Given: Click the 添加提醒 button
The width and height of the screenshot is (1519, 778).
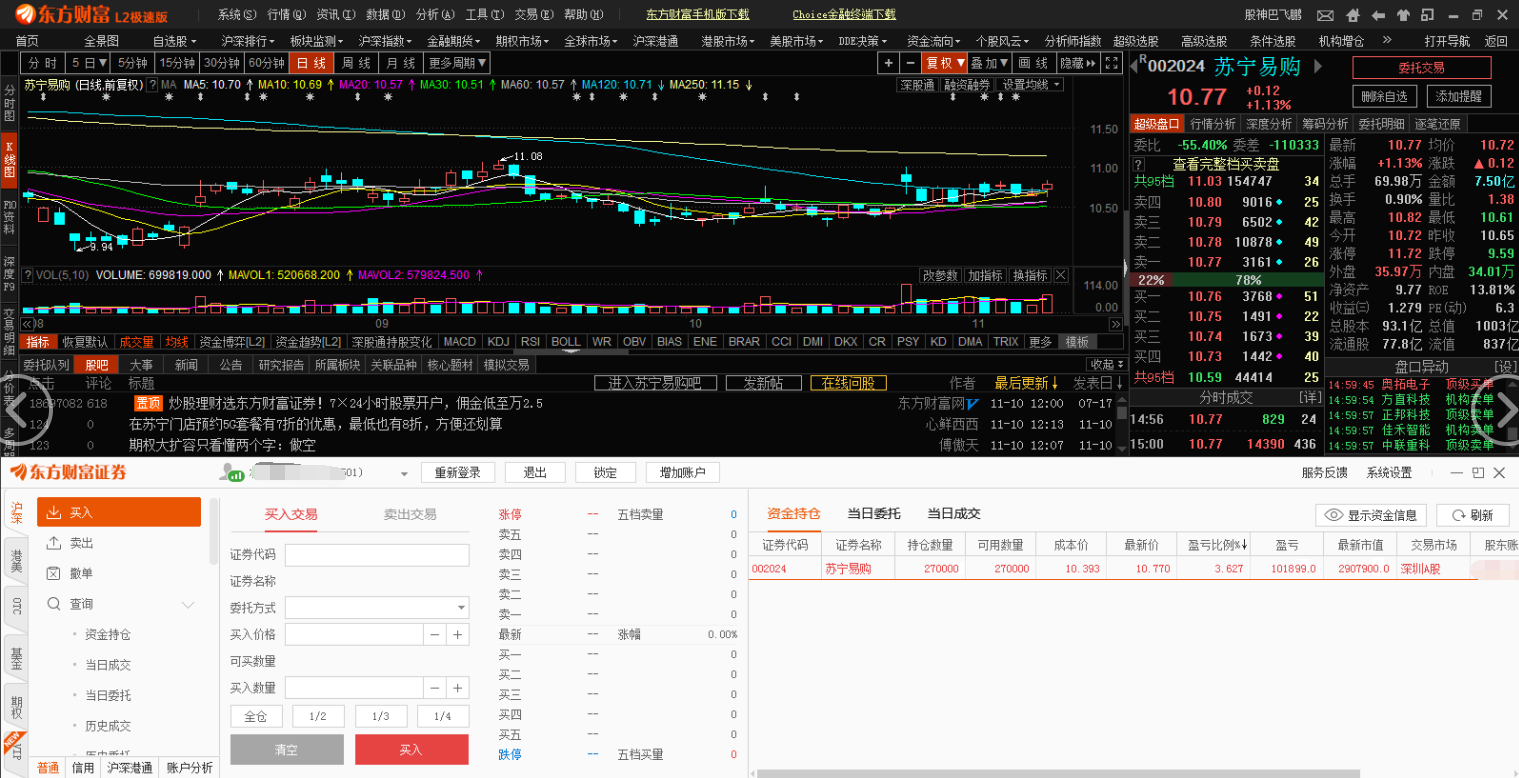Looking at the screenshot, I should coord(1458,97).
